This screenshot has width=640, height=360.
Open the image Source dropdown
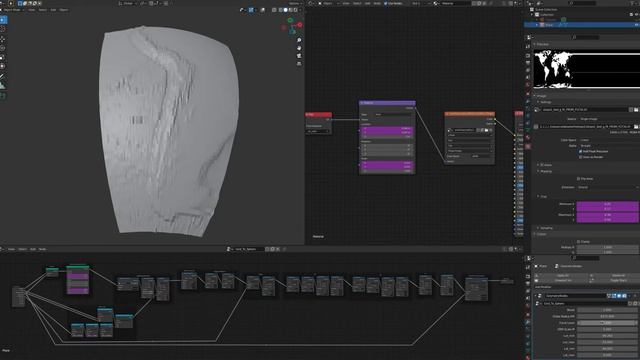(x=609, y=119)
